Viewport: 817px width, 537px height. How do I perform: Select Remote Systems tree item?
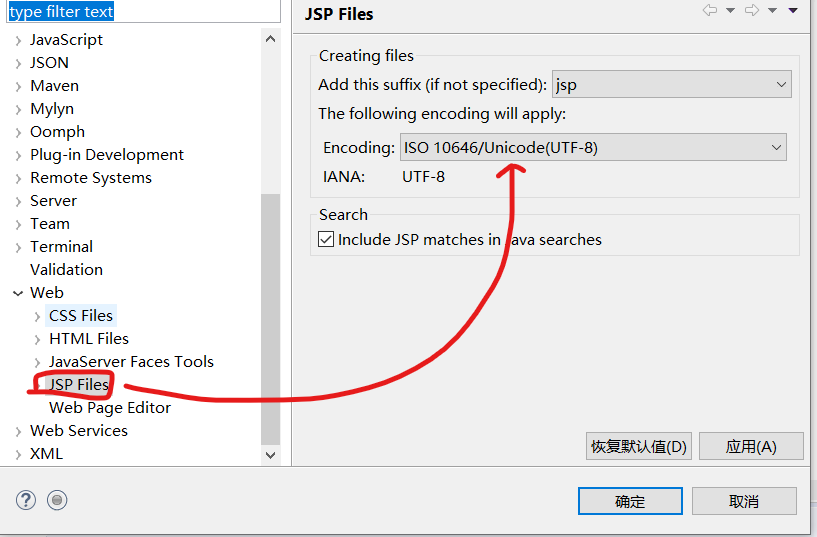[91, 178]
